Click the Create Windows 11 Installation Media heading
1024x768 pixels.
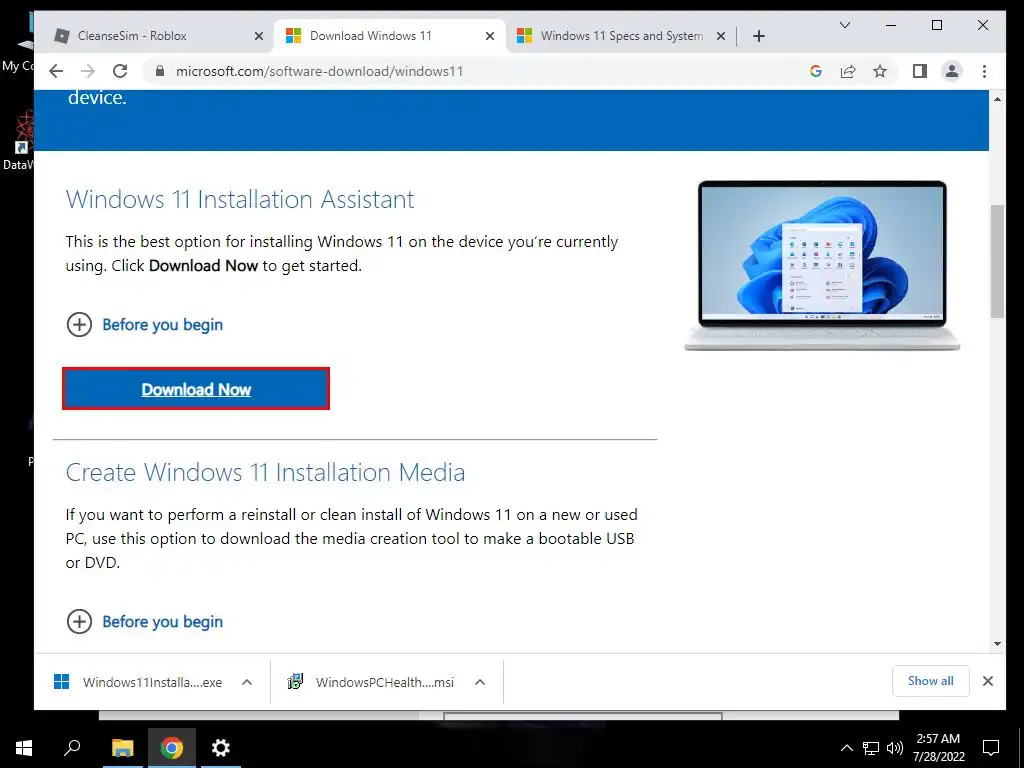(265, 472)
